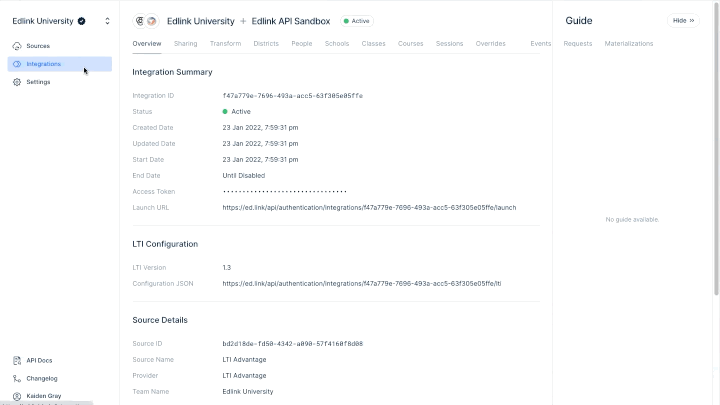Image resolution: width=720 pixels, height=405 pixels.
Task: Click the LTI Version value 1.3
Action: coord(227,268)
